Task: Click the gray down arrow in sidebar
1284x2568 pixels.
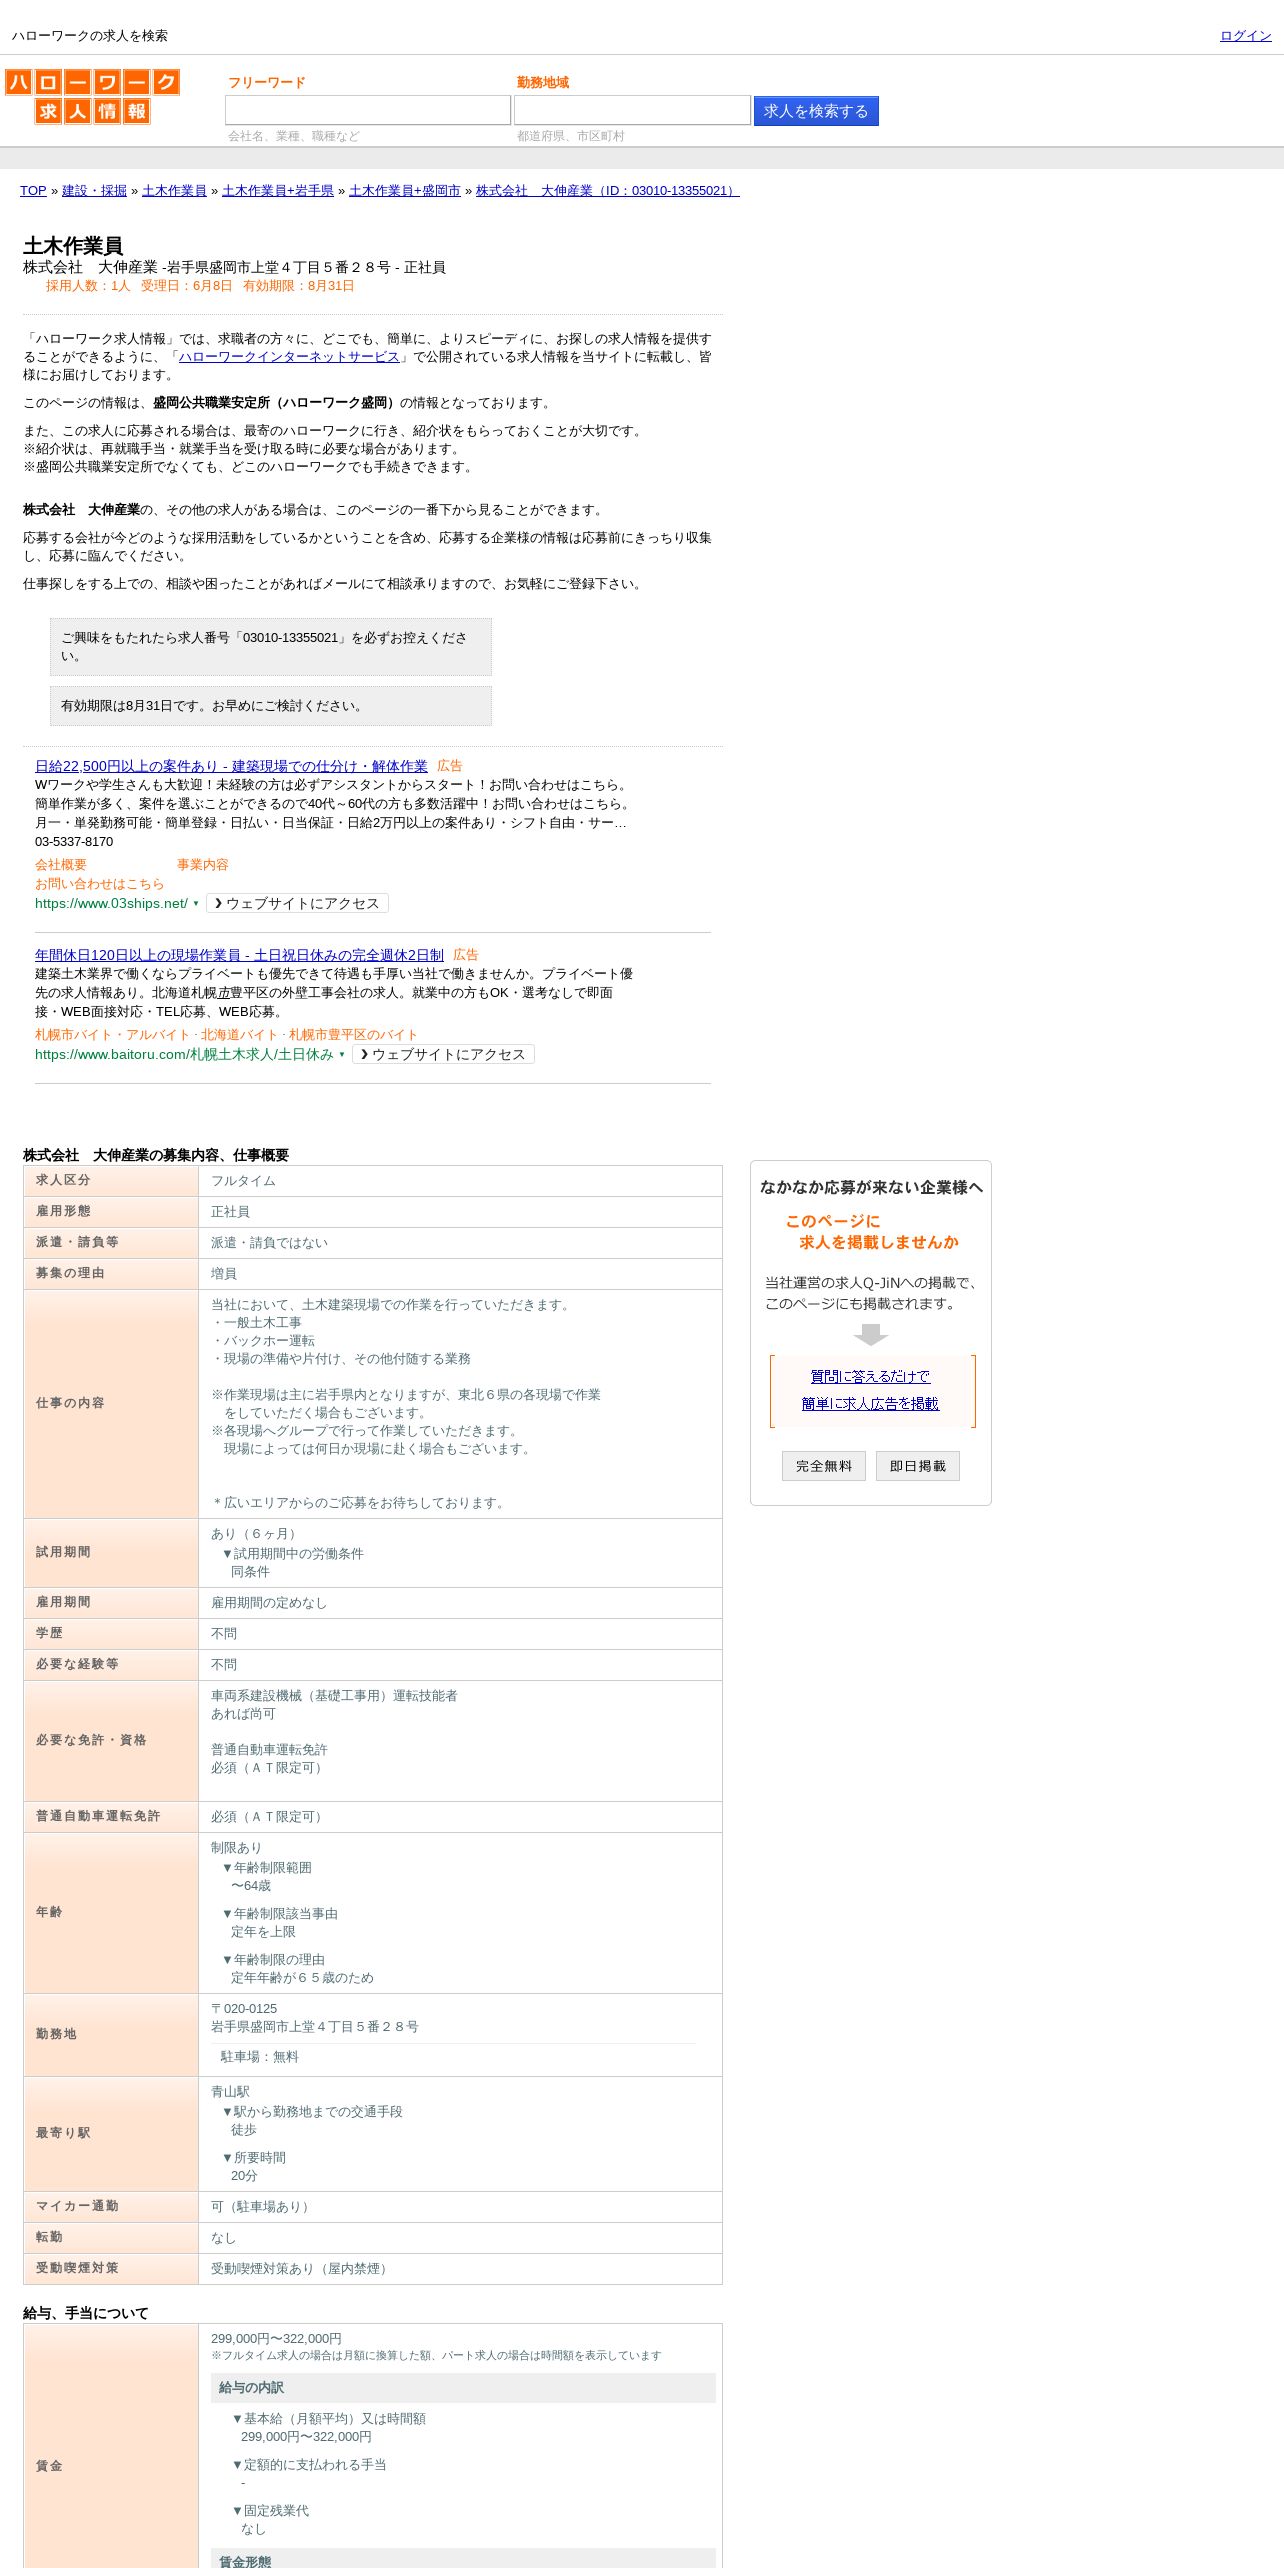Action: pos(871,1335)
